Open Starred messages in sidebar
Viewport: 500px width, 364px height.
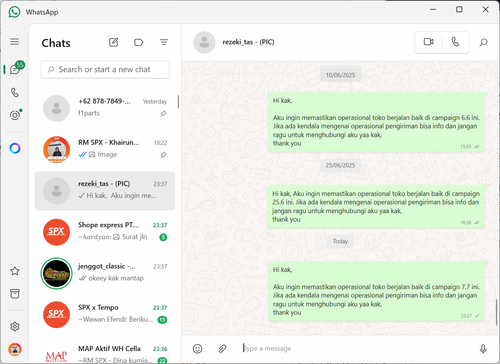click(x=15, y=271)
